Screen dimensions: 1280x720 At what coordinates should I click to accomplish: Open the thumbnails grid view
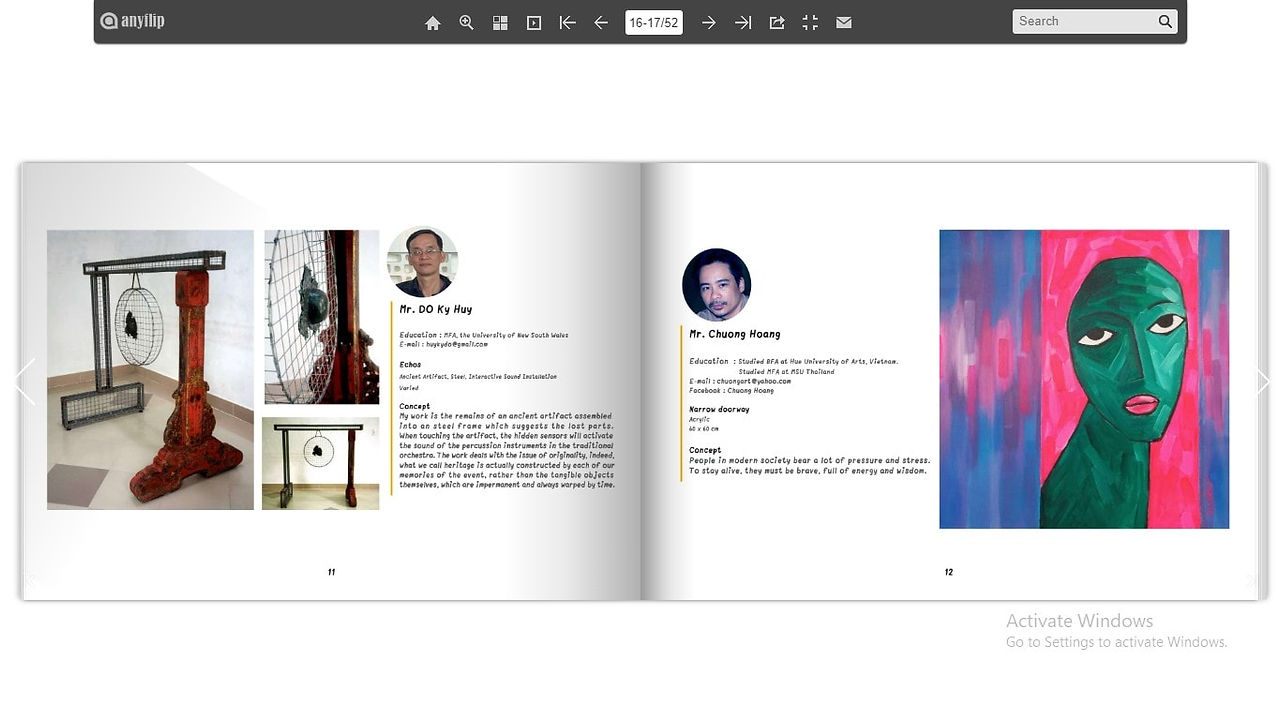click(500, 22)
